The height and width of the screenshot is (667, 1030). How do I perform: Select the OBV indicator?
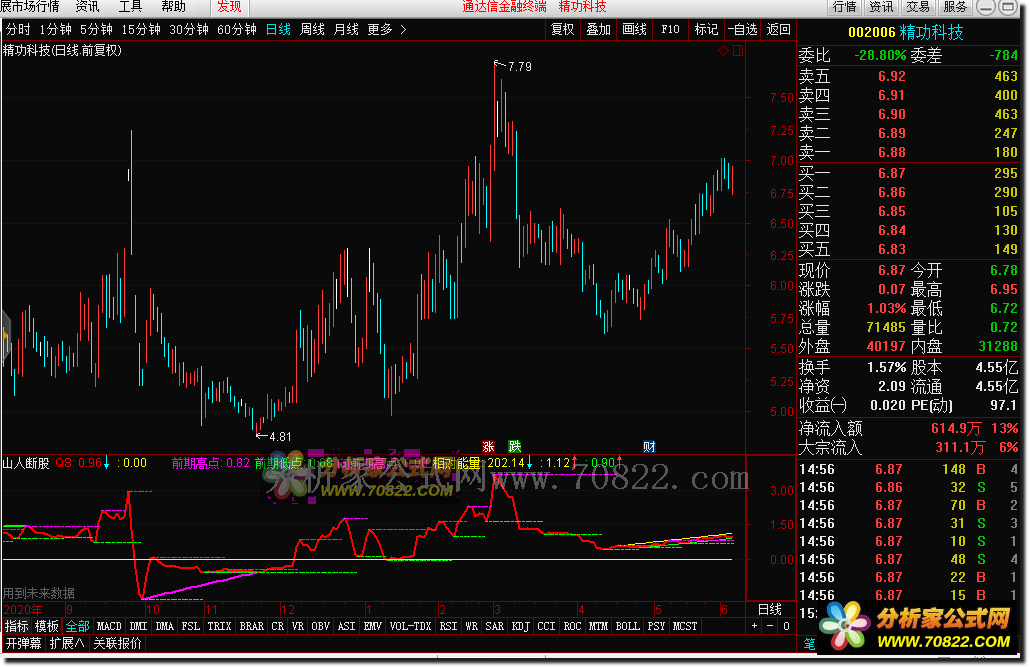click(321, 626)
